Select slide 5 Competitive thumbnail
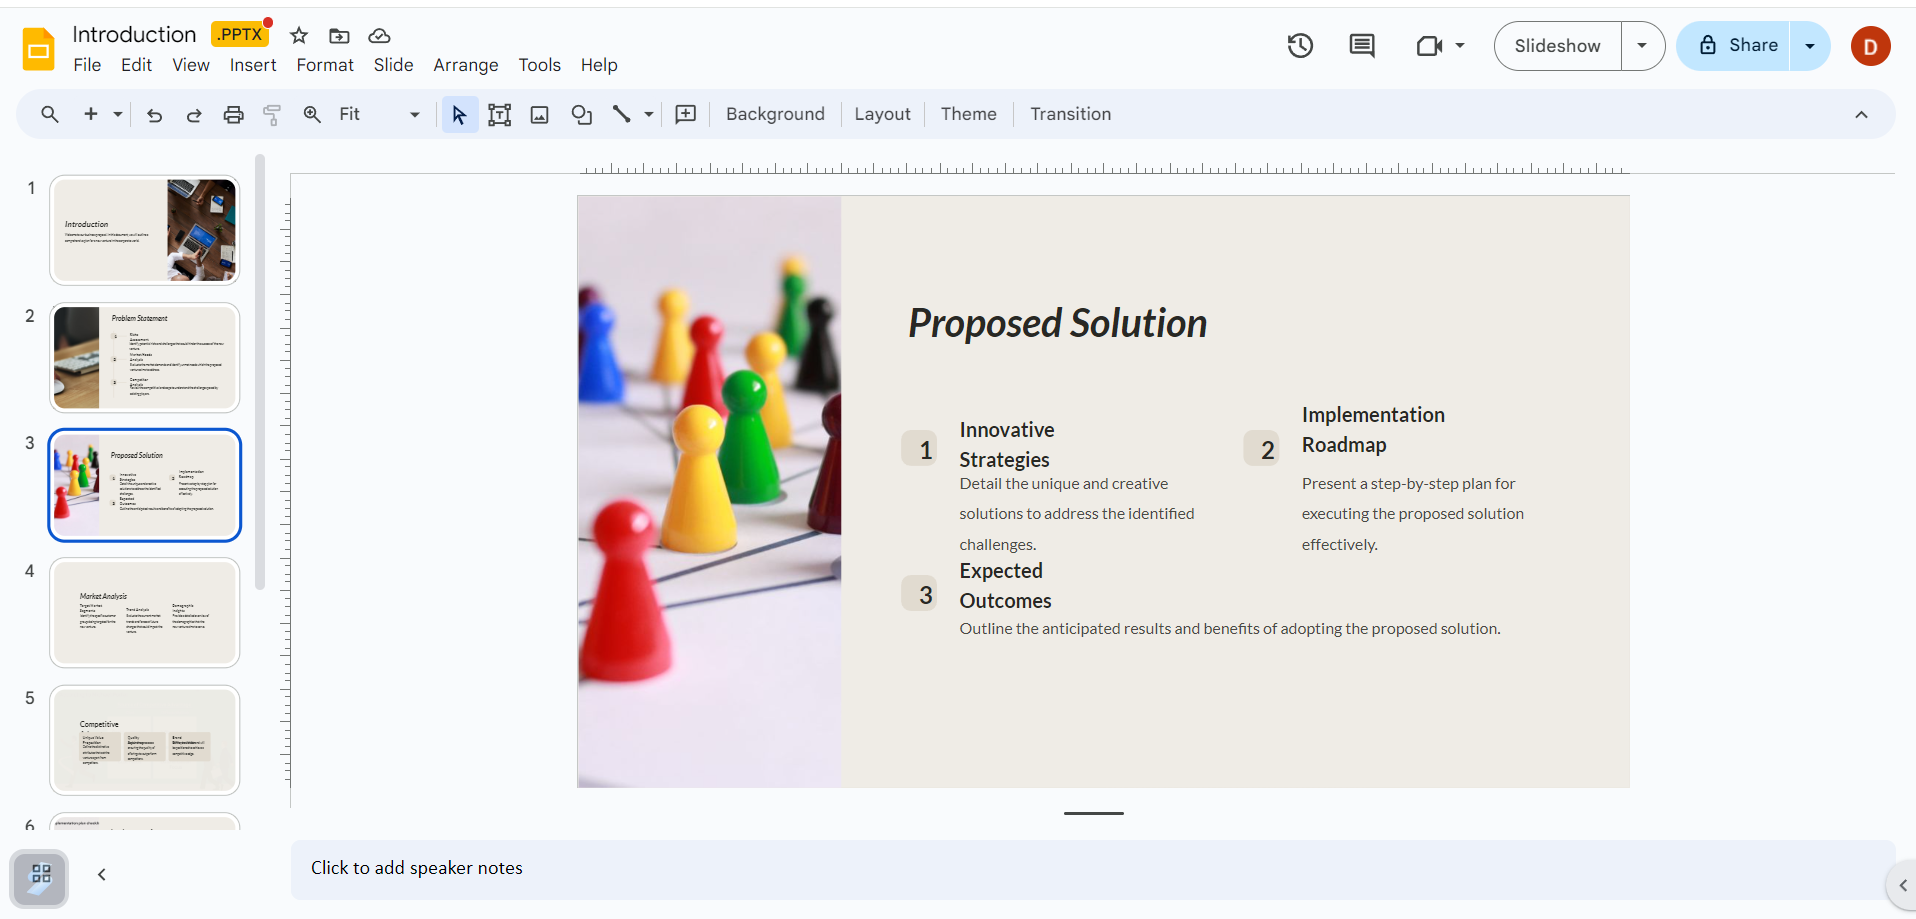The image size is (1916, 919). 145,740
